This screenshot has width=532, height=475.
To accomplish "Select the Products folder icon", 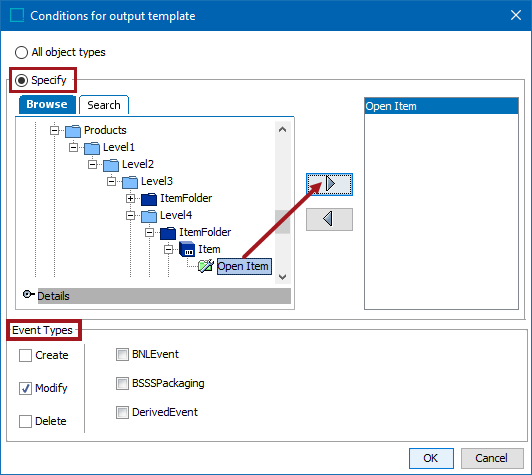I will click(73, 131).
